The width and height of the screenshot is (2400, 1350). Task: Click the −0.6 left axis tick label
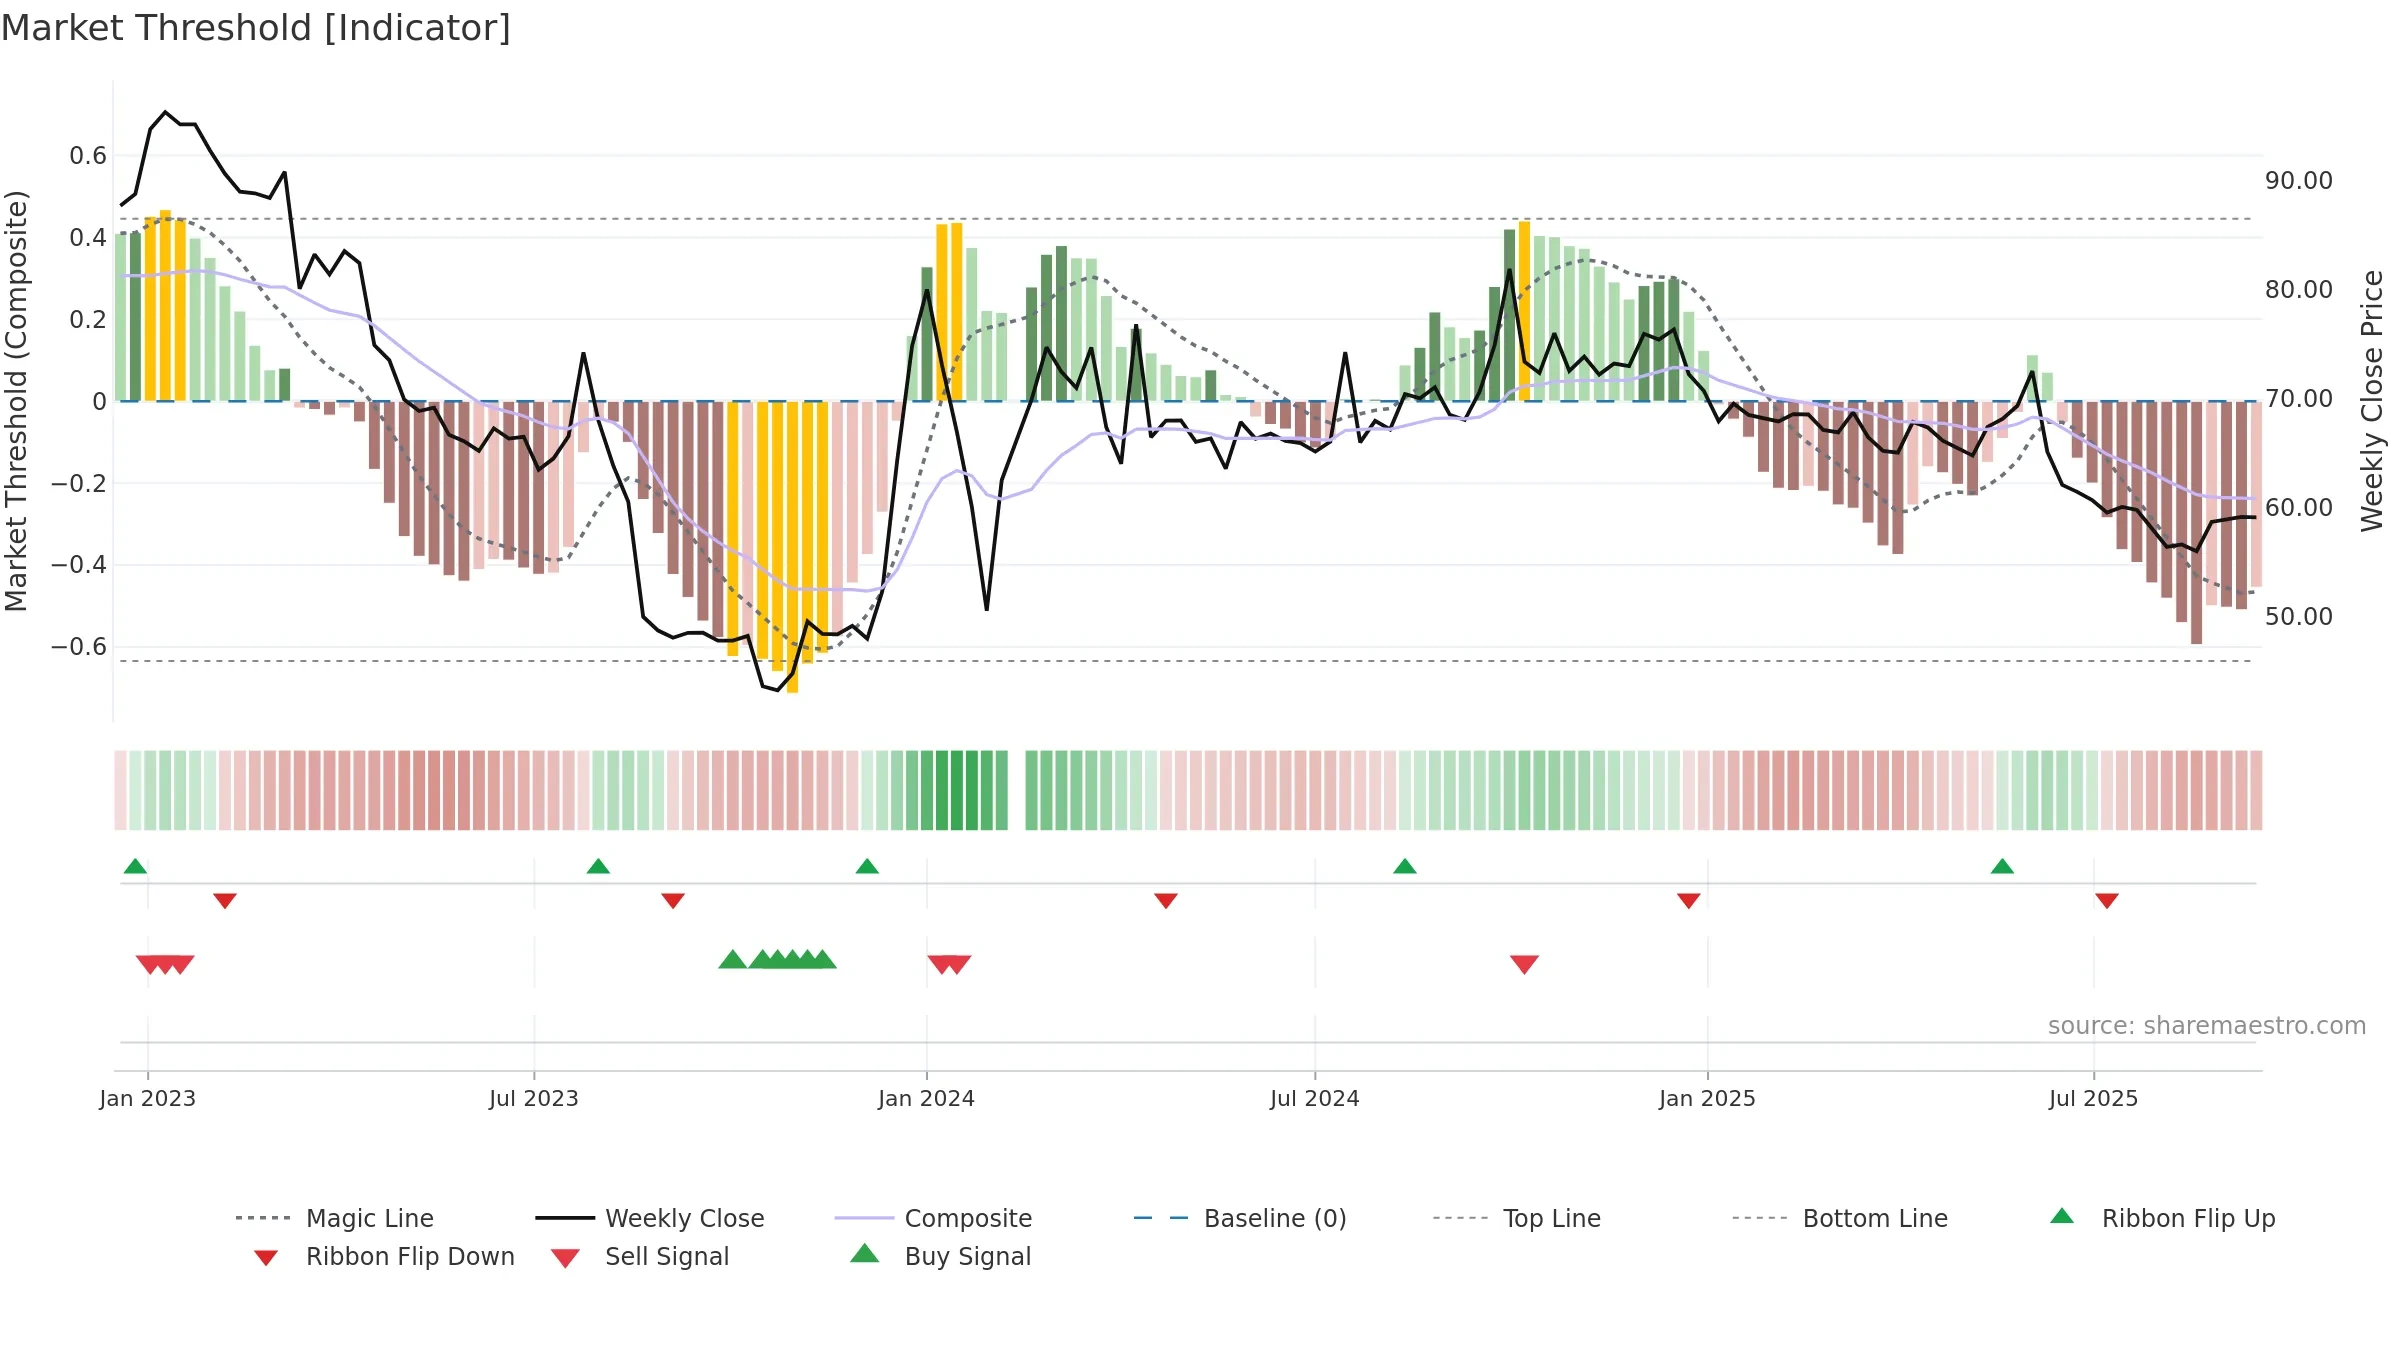point(79,647)
